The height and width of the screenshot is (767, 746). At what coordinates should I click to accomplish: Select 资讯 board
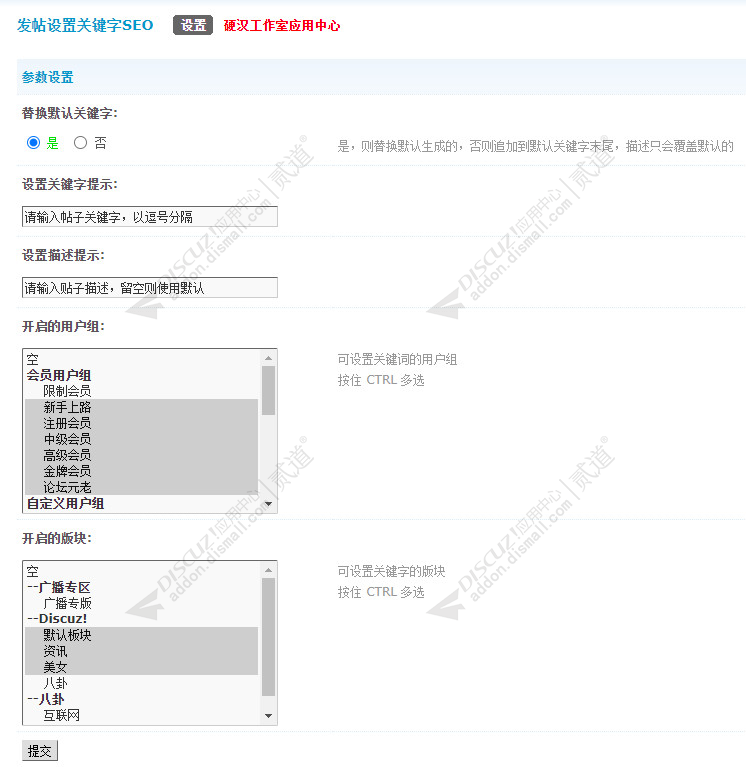point(141,651)
